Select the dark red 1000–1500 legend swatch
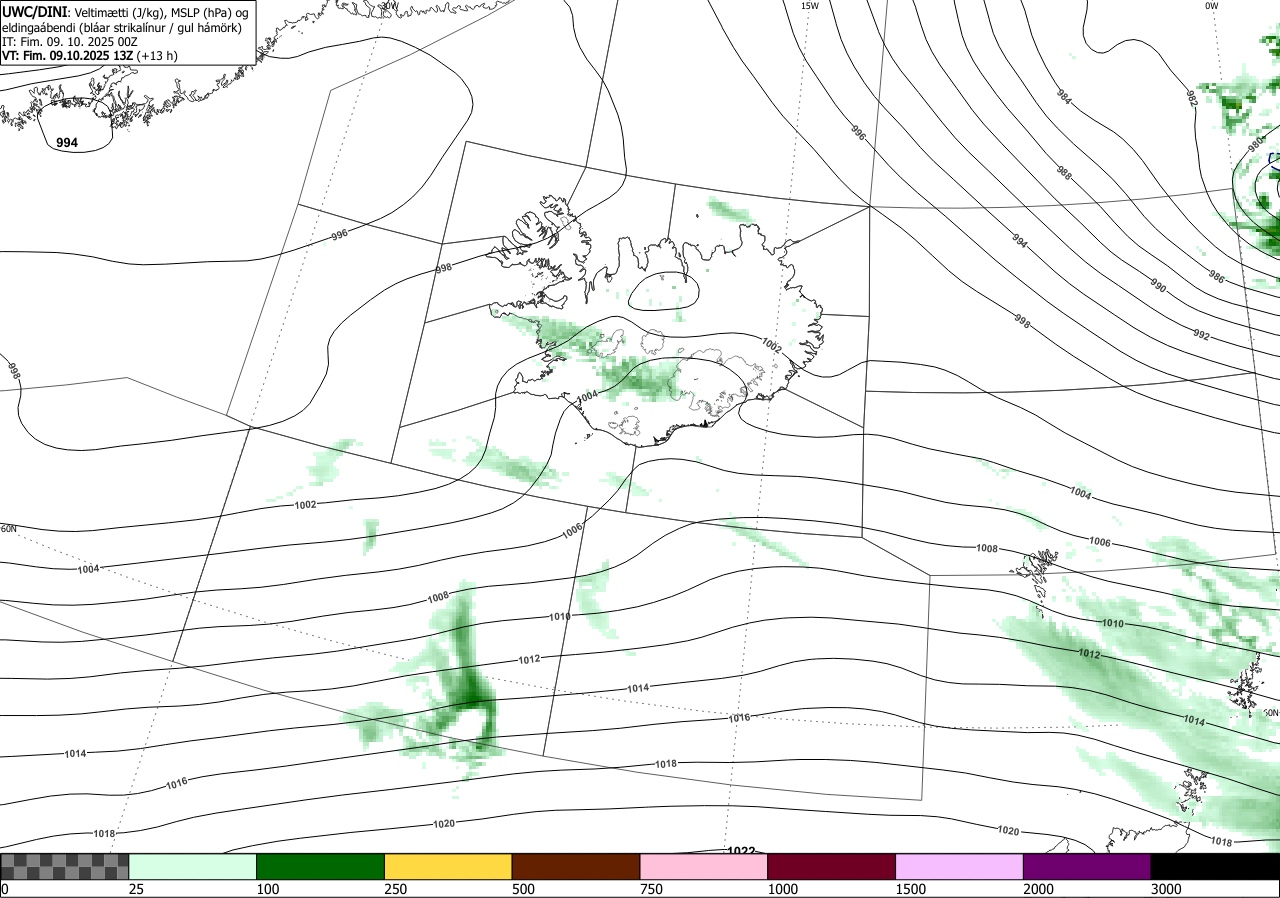 pyautogui.click(x=832, y=866)
